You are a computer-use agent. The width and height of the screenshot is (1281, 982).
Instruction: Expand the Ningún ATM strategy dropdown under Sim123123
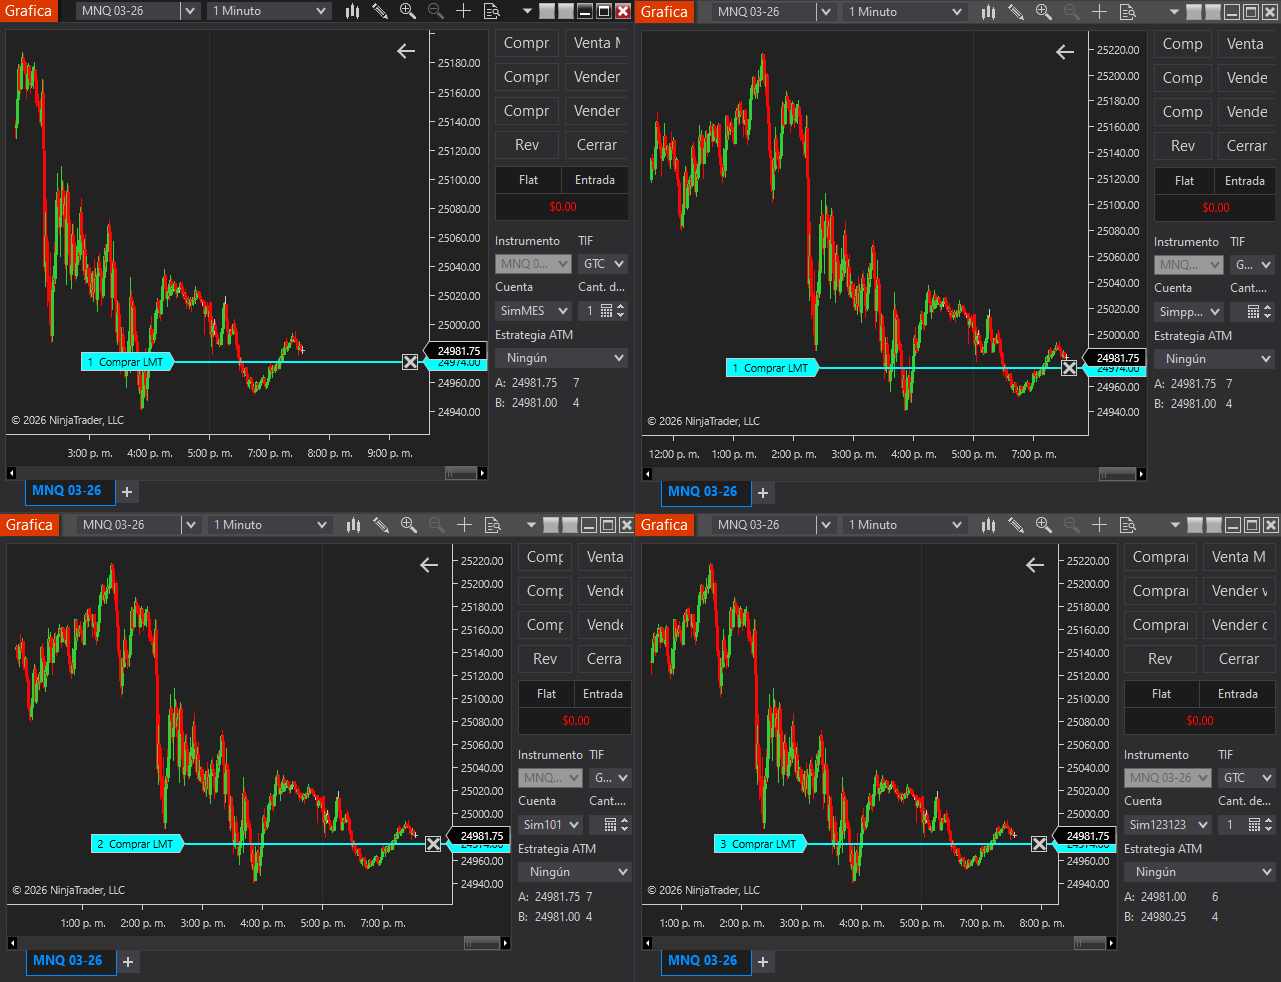(x=1199, y=872)
